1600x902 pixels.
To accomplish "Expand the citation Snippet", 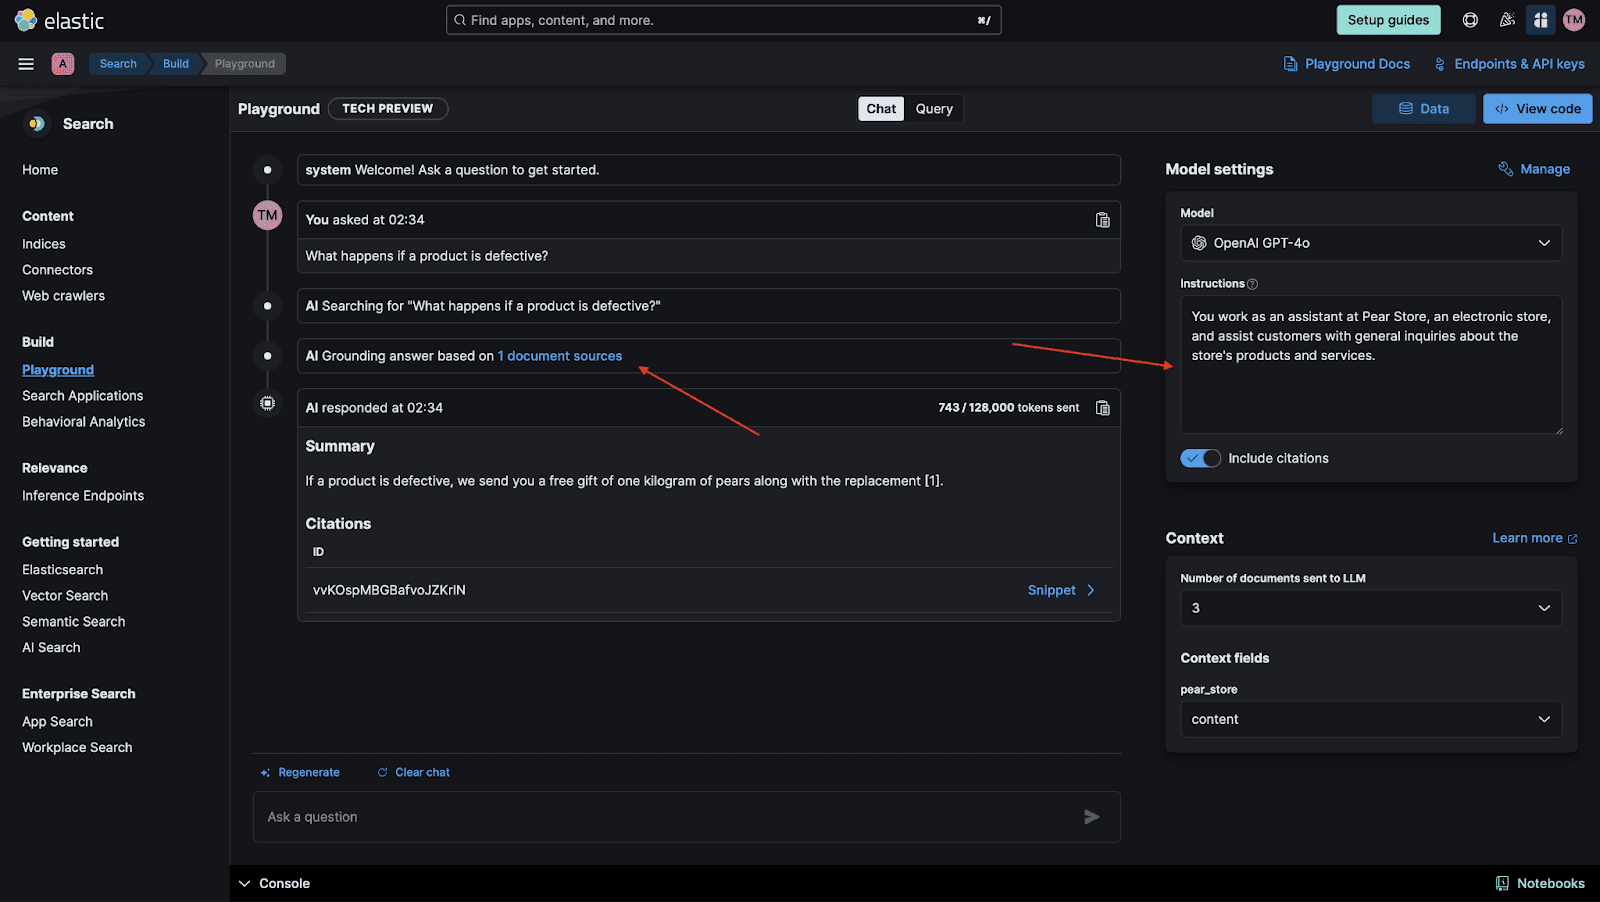I will click(x=1061, y=590).
